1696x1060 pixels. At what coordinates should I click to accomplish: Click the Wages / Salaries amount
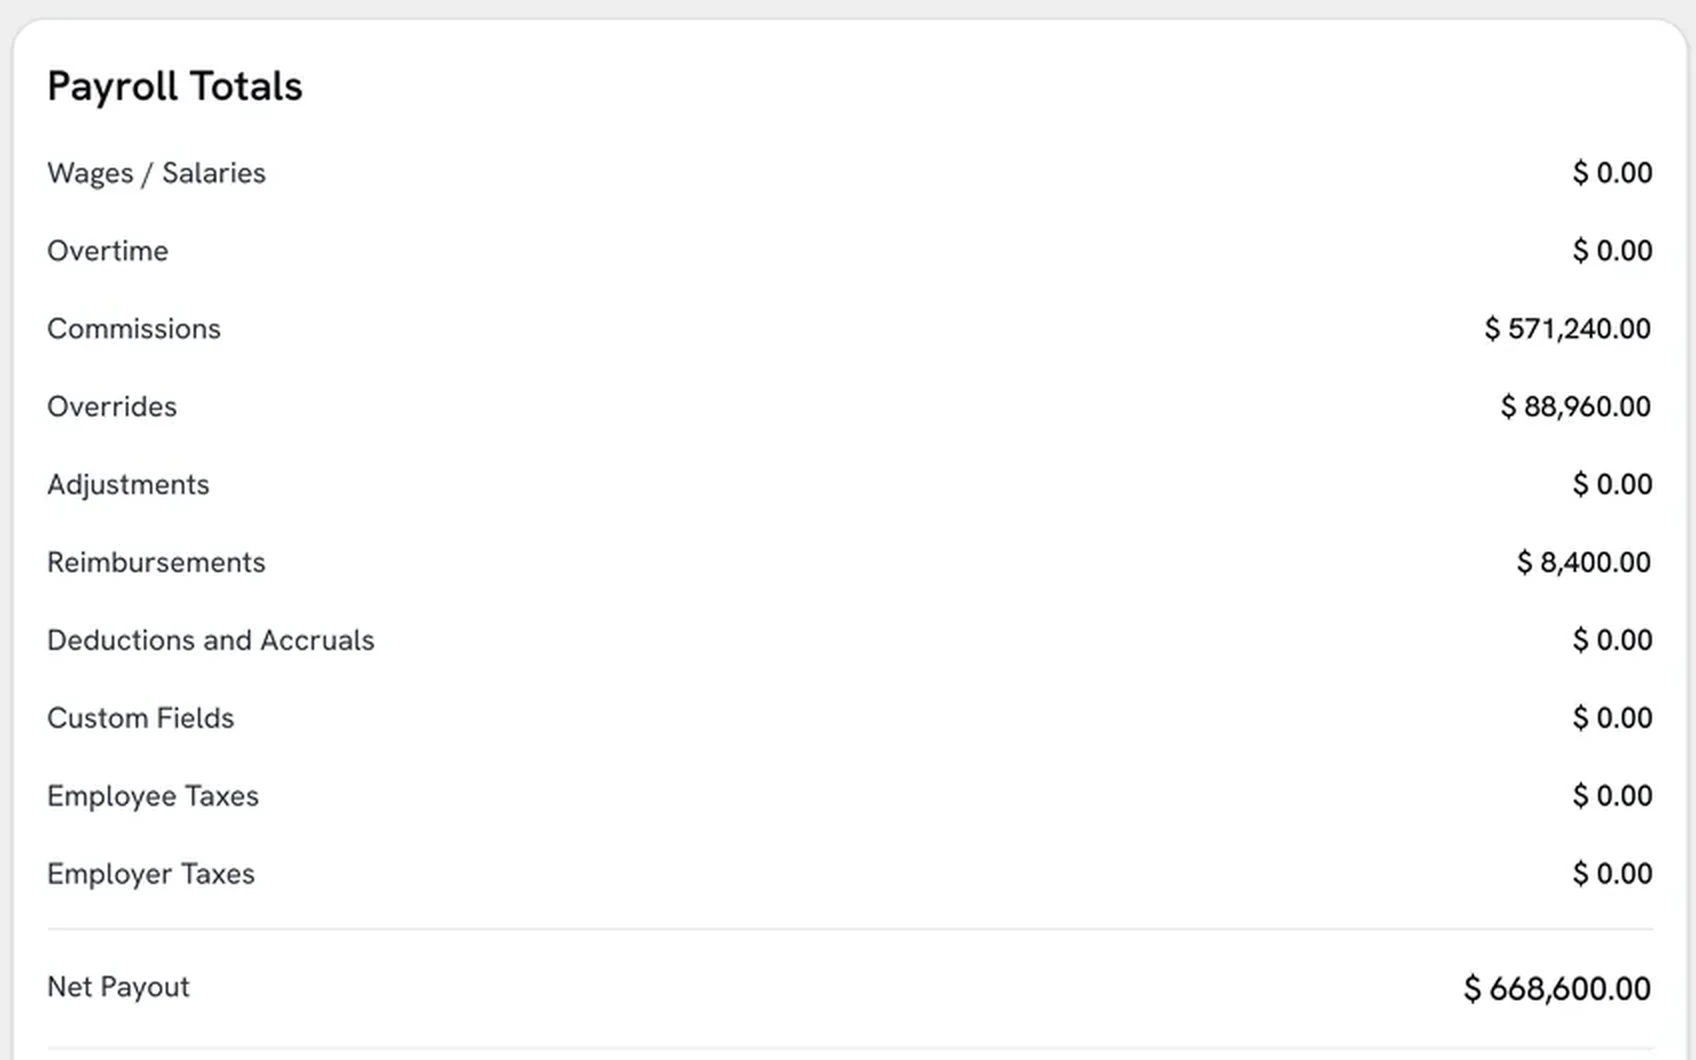coord(1612,173)
